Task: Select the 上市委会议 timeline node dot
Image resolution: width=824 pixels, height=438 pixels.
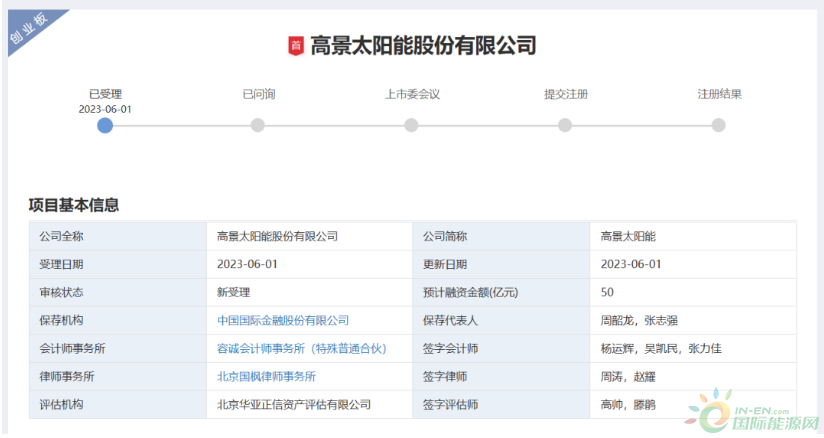Action: point(411,125)
